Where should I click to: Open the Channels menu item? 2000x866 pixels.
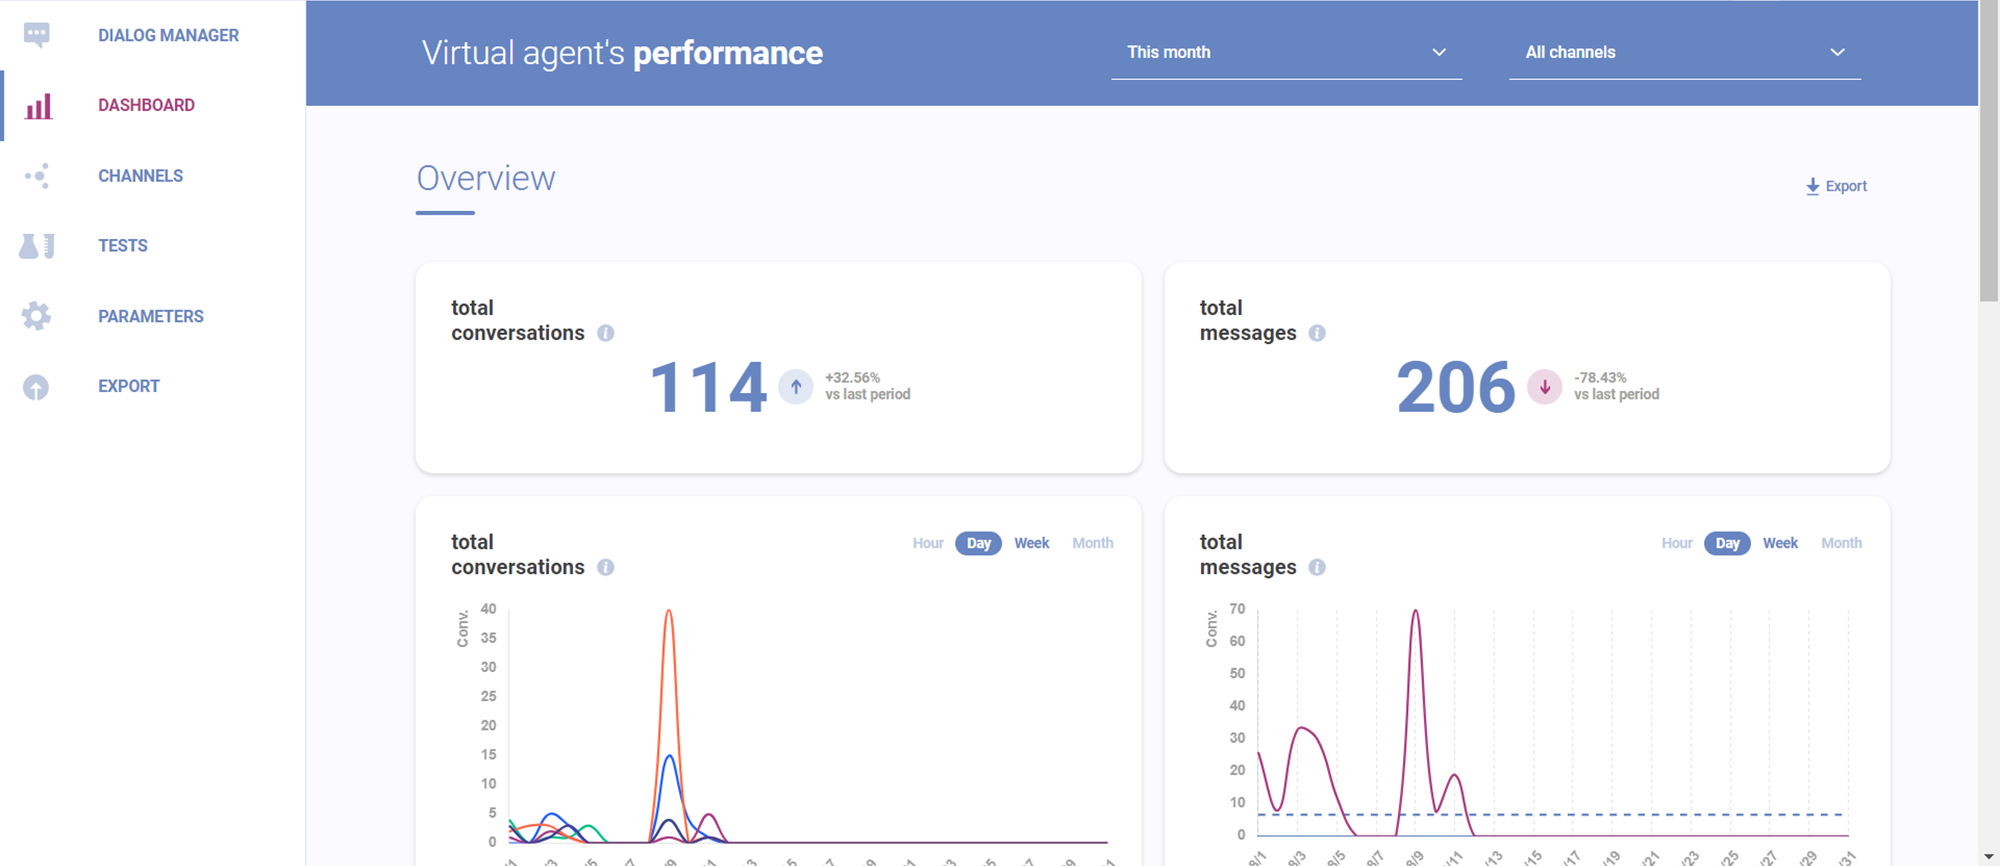tap(140, 176)
